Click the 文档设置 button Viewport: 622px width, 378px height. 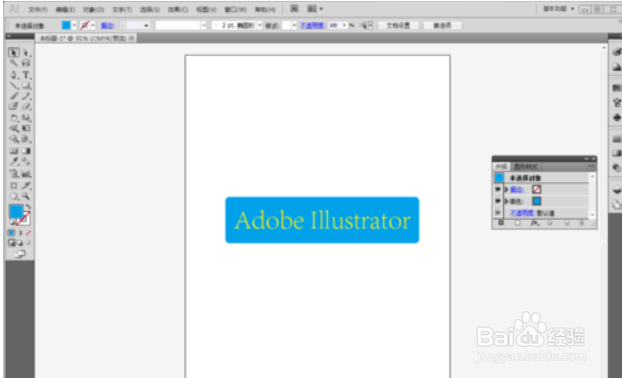pos(398,25)
